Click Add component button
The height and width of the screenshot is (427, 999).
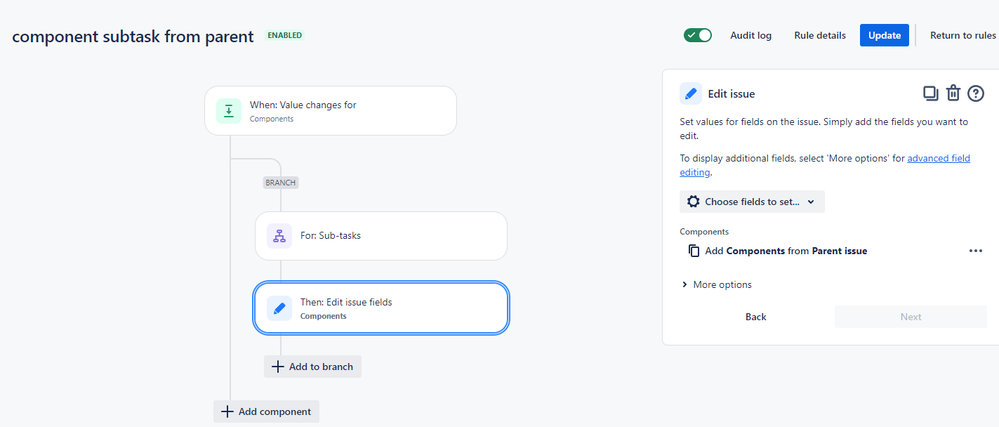pyautogui.click(x=266, y=411)
